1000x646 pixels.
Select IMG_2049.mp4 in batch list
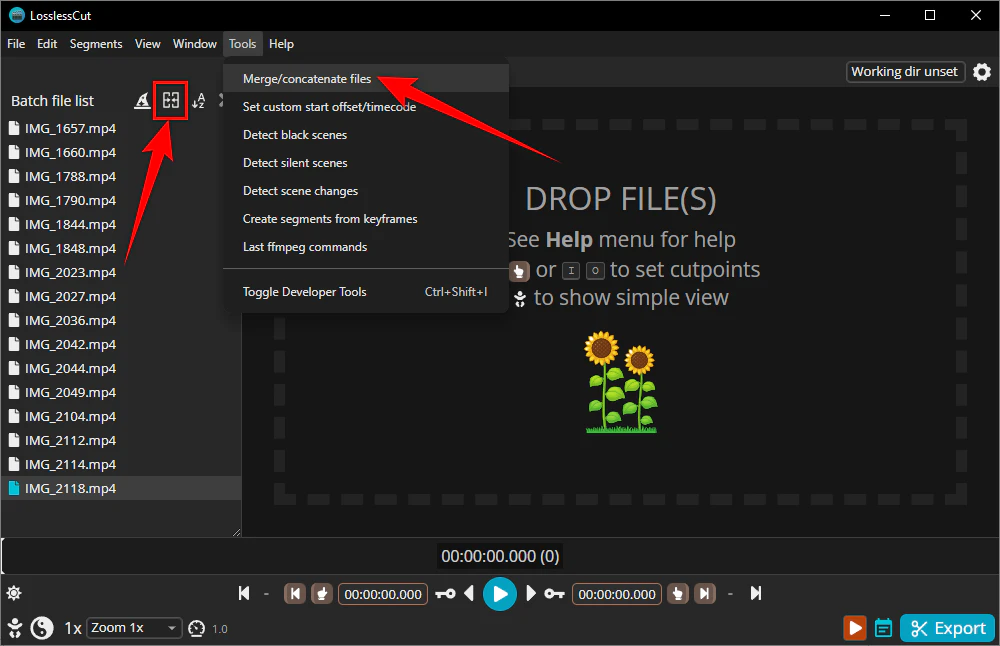coord(121,392)
